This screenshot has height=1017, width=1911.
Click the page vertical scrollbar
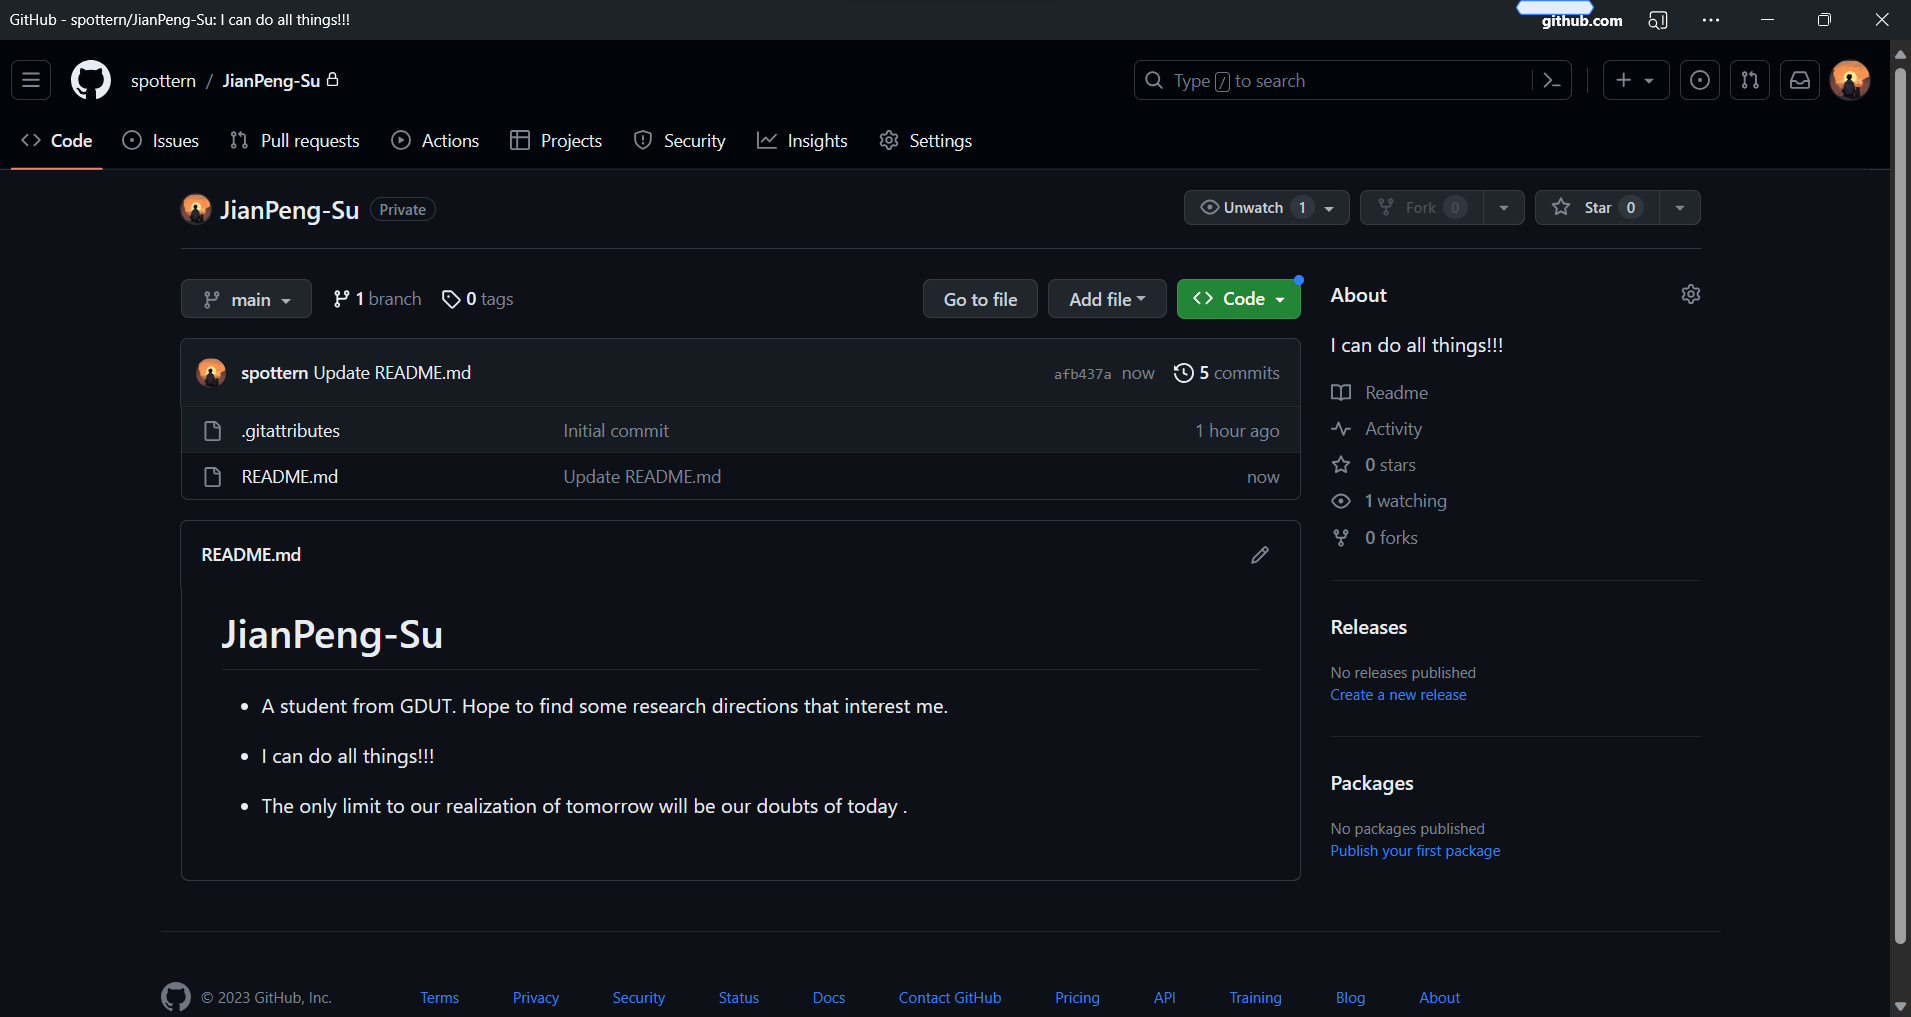(x=1900, y=508)
